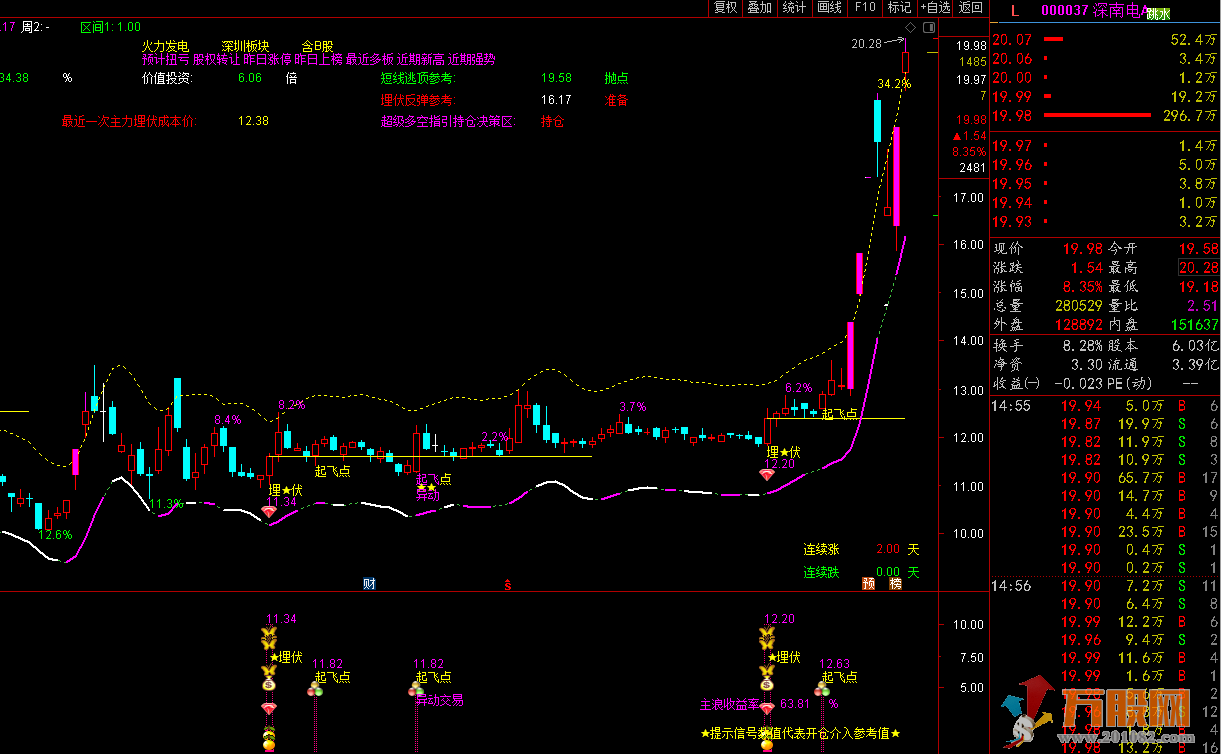Click the 最低 19.18 boxed value
Viewport: 1221px width, 754px height.
[1198, 286]
